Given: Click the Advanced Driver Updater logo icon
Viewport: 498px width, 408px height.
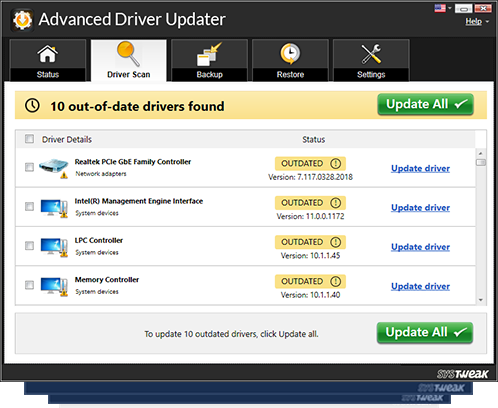Looking at the screenshot, I should [22, 20].
